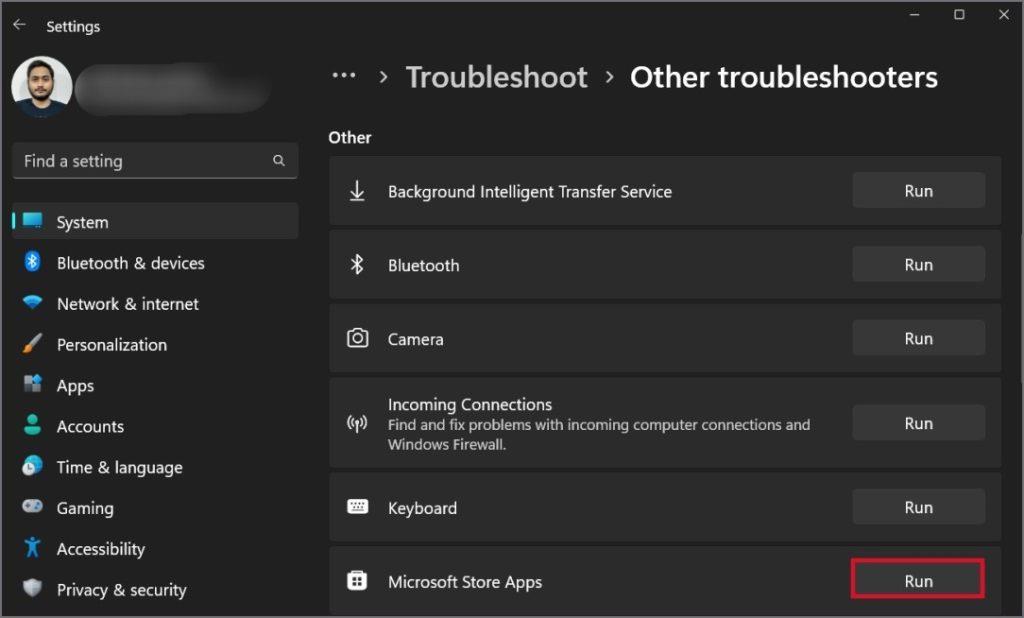Open Accounts settings category

155,426
